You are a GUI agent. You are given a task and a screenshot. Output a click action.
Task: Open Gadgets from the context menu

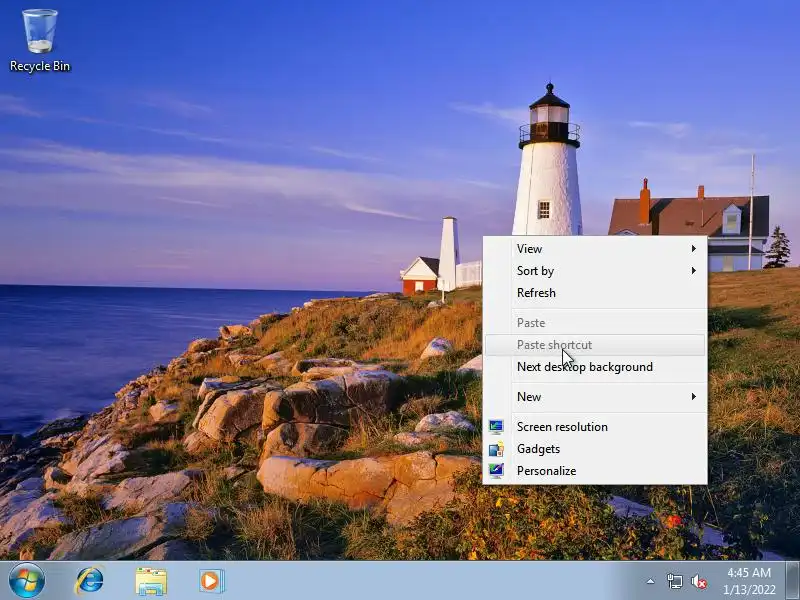pyautogui.click(x=595, y=448)
